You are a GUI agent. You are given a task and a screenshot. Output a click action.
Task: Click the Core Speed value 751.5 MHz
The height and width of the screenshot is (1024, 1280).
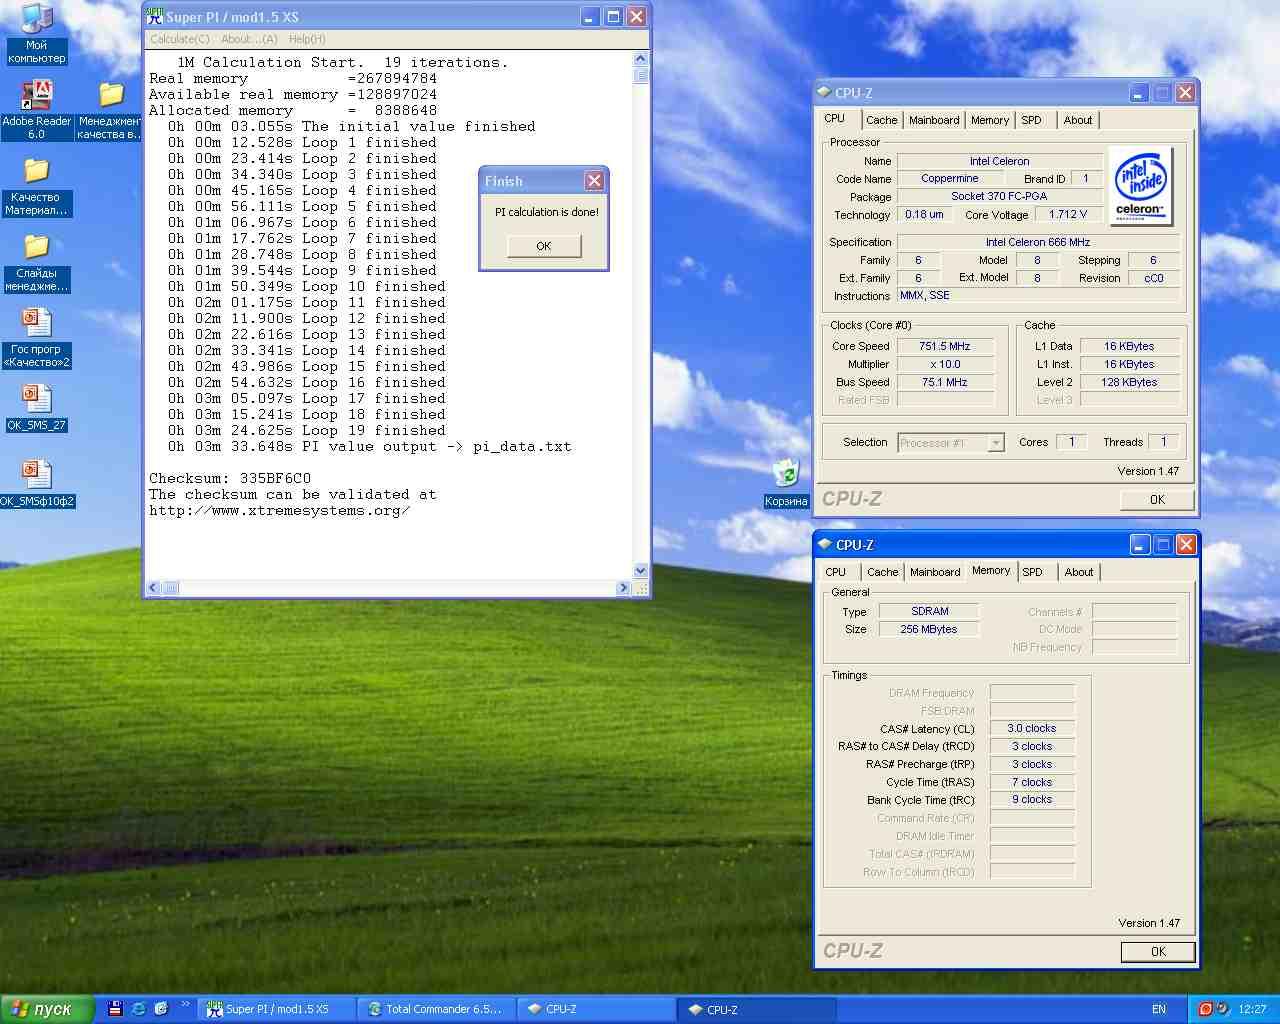pyautogui.click(x=945, y=346)
